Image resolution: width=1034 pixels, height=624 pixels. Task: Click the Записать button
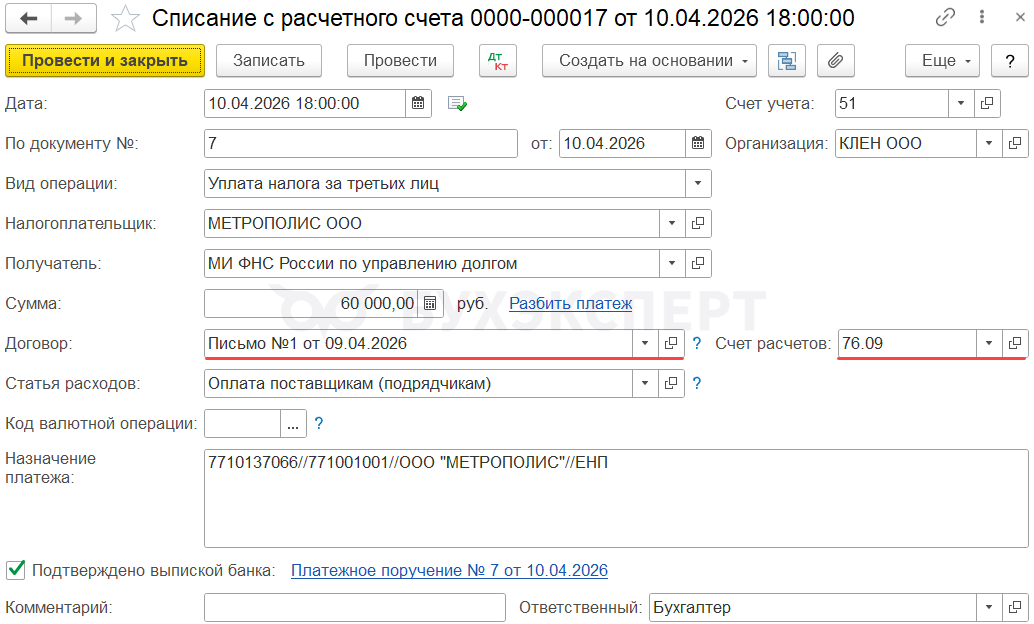point(268,61)
